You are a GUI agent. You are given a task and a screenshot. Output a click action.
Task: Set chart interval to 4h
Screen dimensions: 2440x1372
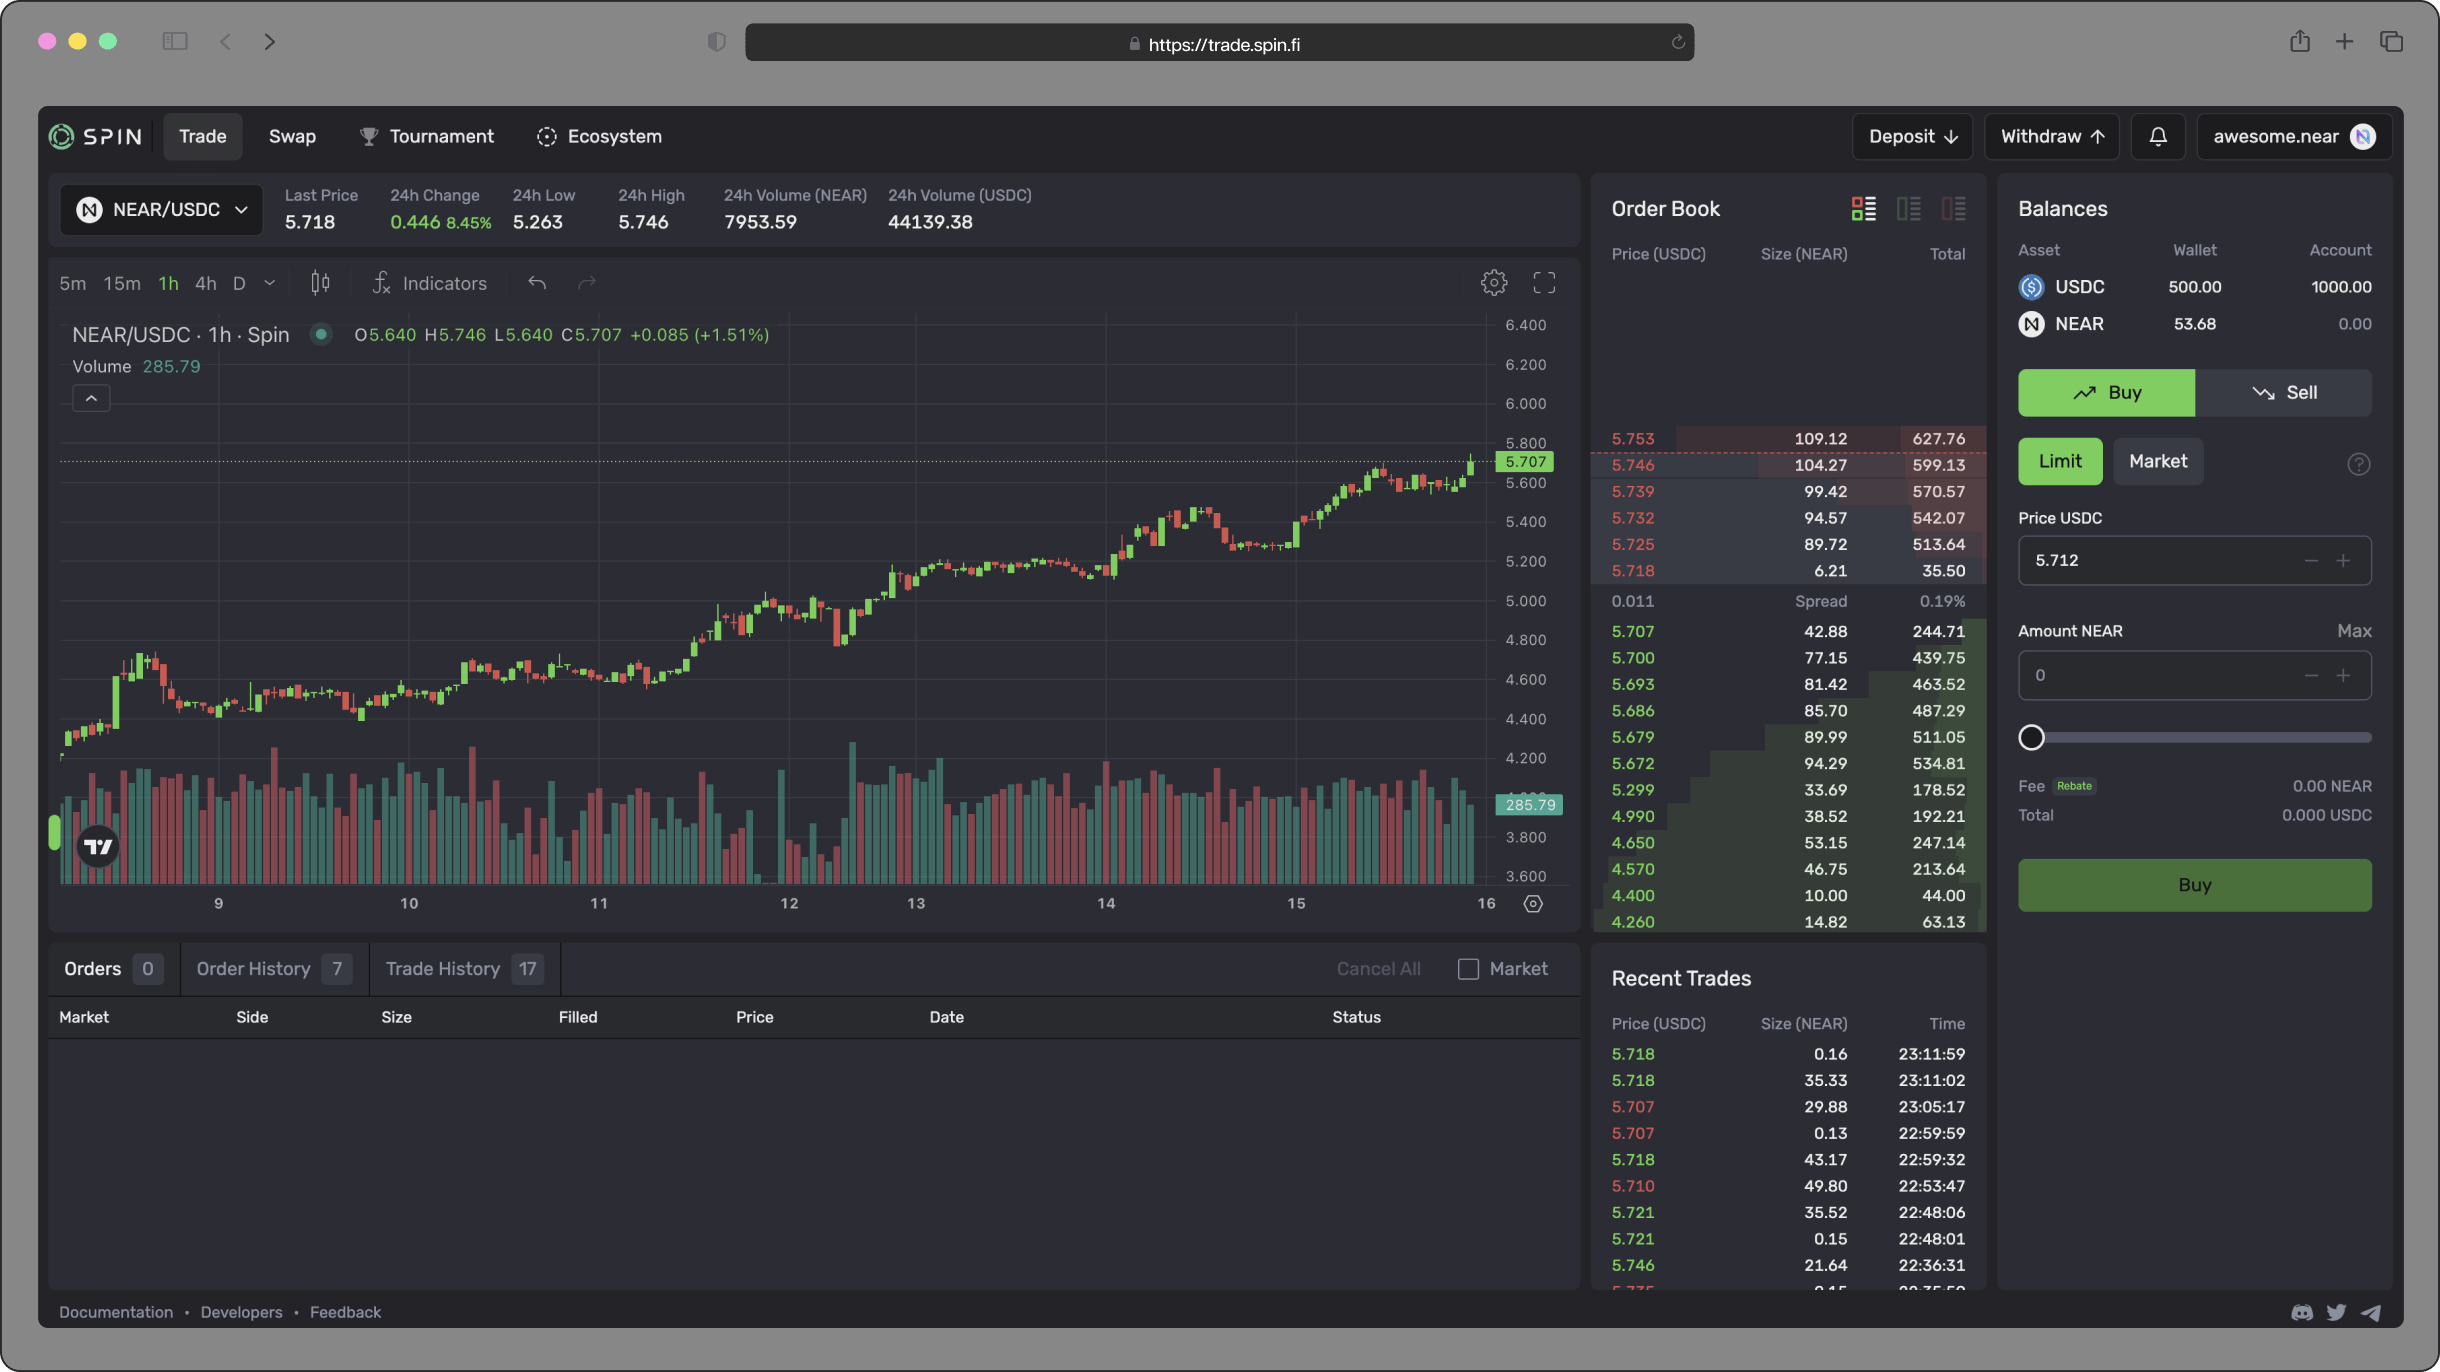click(205, 283)
